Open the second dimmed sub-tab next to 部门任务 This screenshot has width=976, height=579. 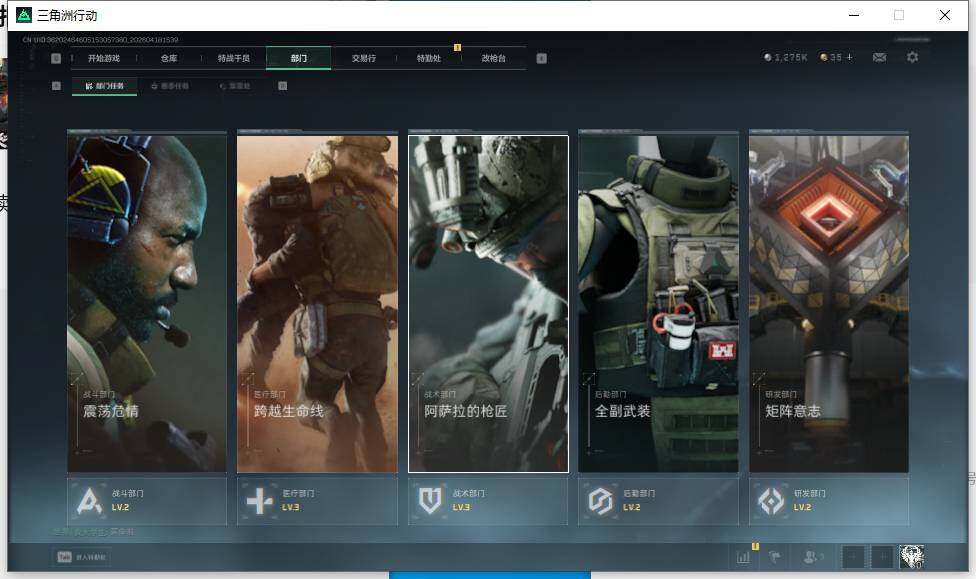(170, 86)
